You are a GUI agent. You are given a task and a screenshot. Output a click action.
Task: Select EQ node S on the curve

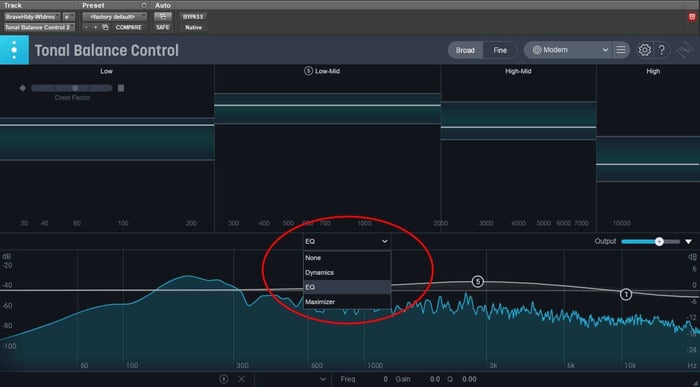pyautogui.click(x=478, y=281)
